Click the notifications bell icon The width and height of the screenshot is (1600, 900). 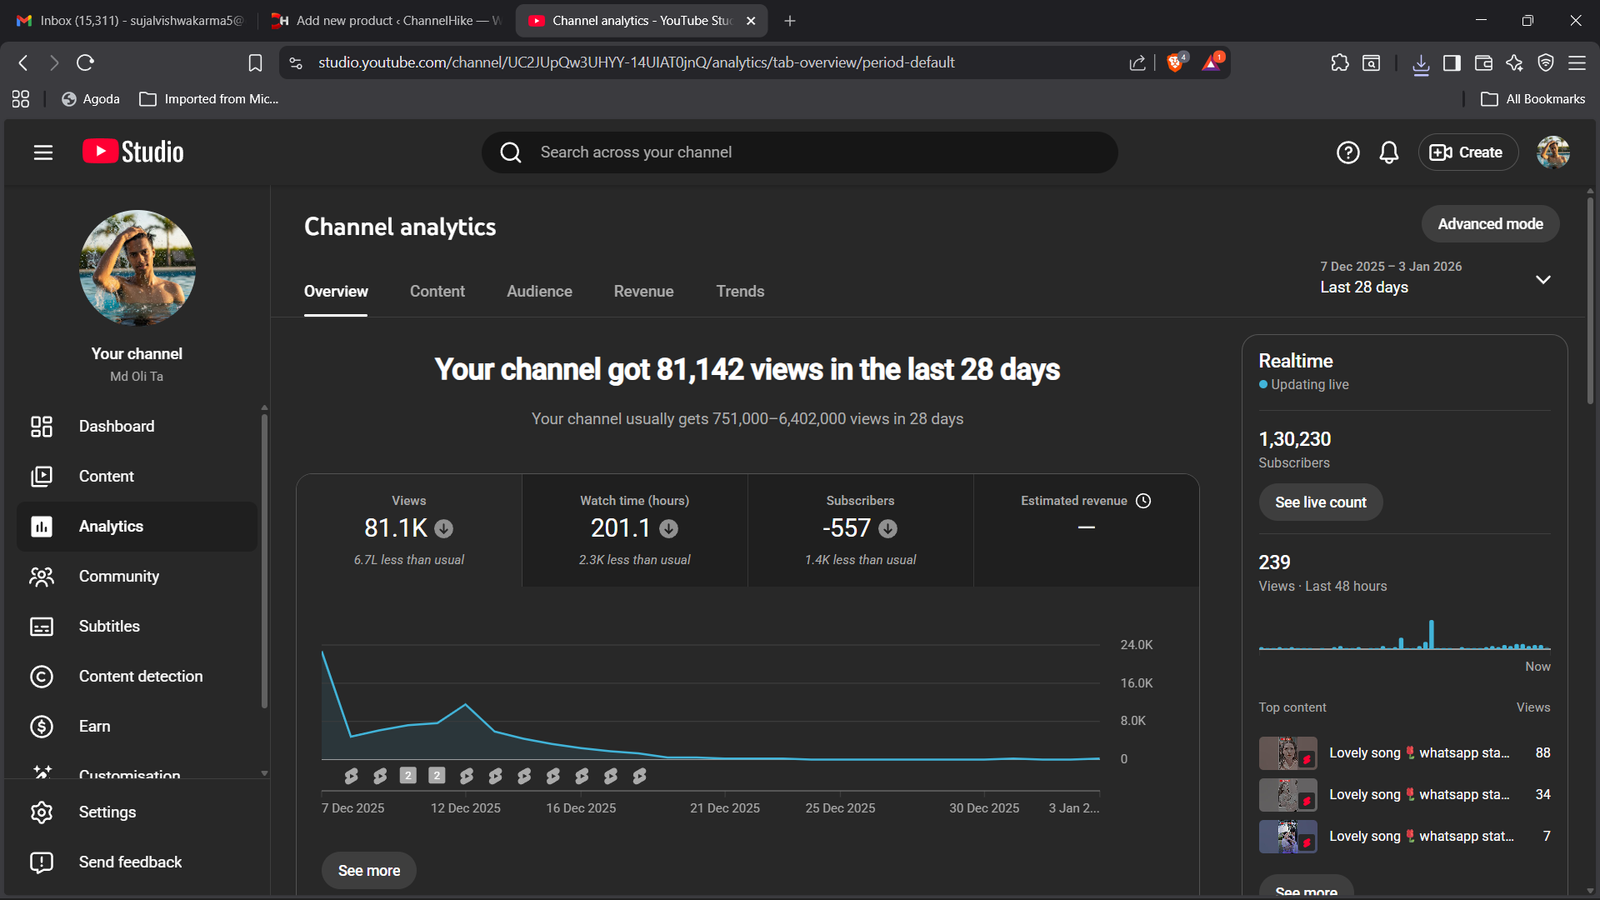(1389, 152)
